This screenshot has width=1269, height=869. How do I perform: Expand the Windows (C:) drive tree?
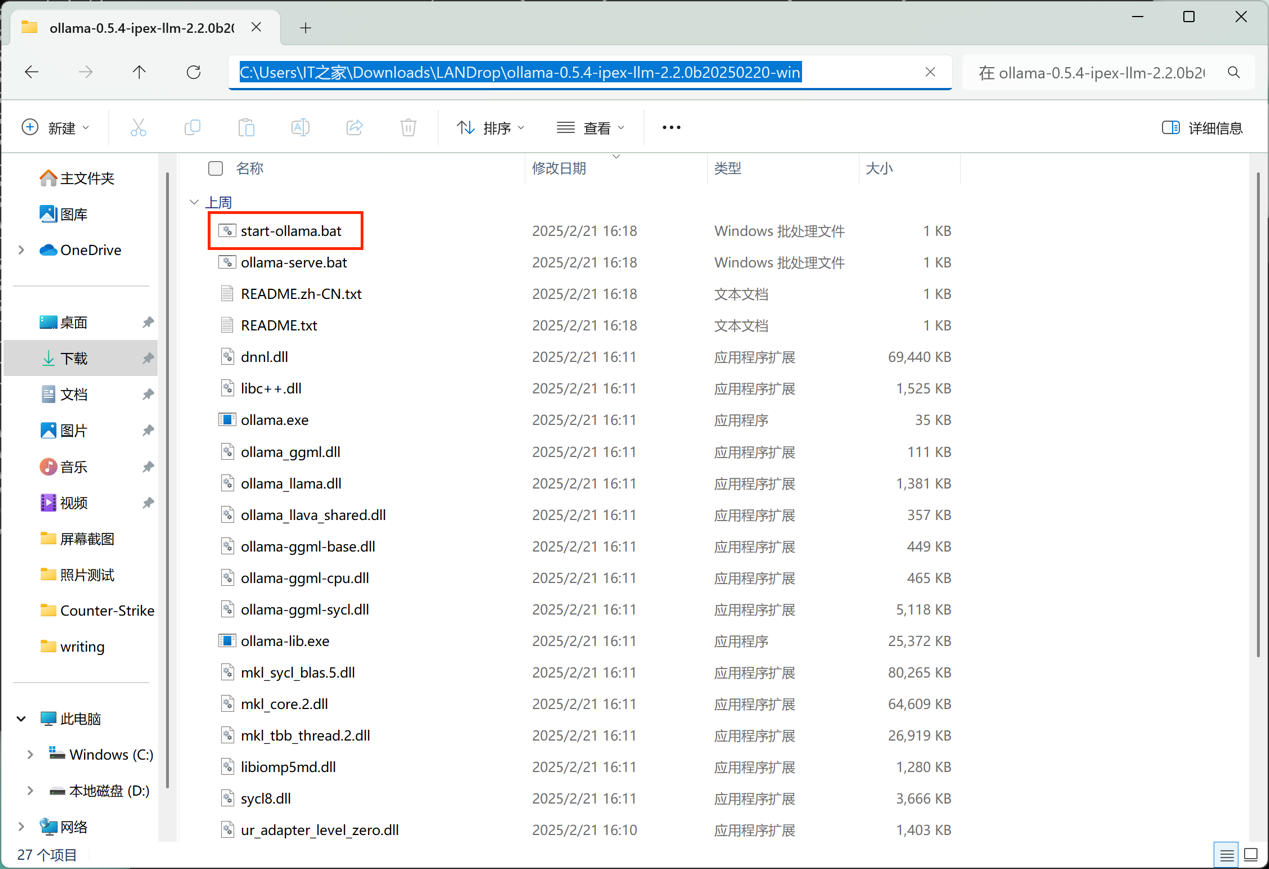(x=30, y=755)
